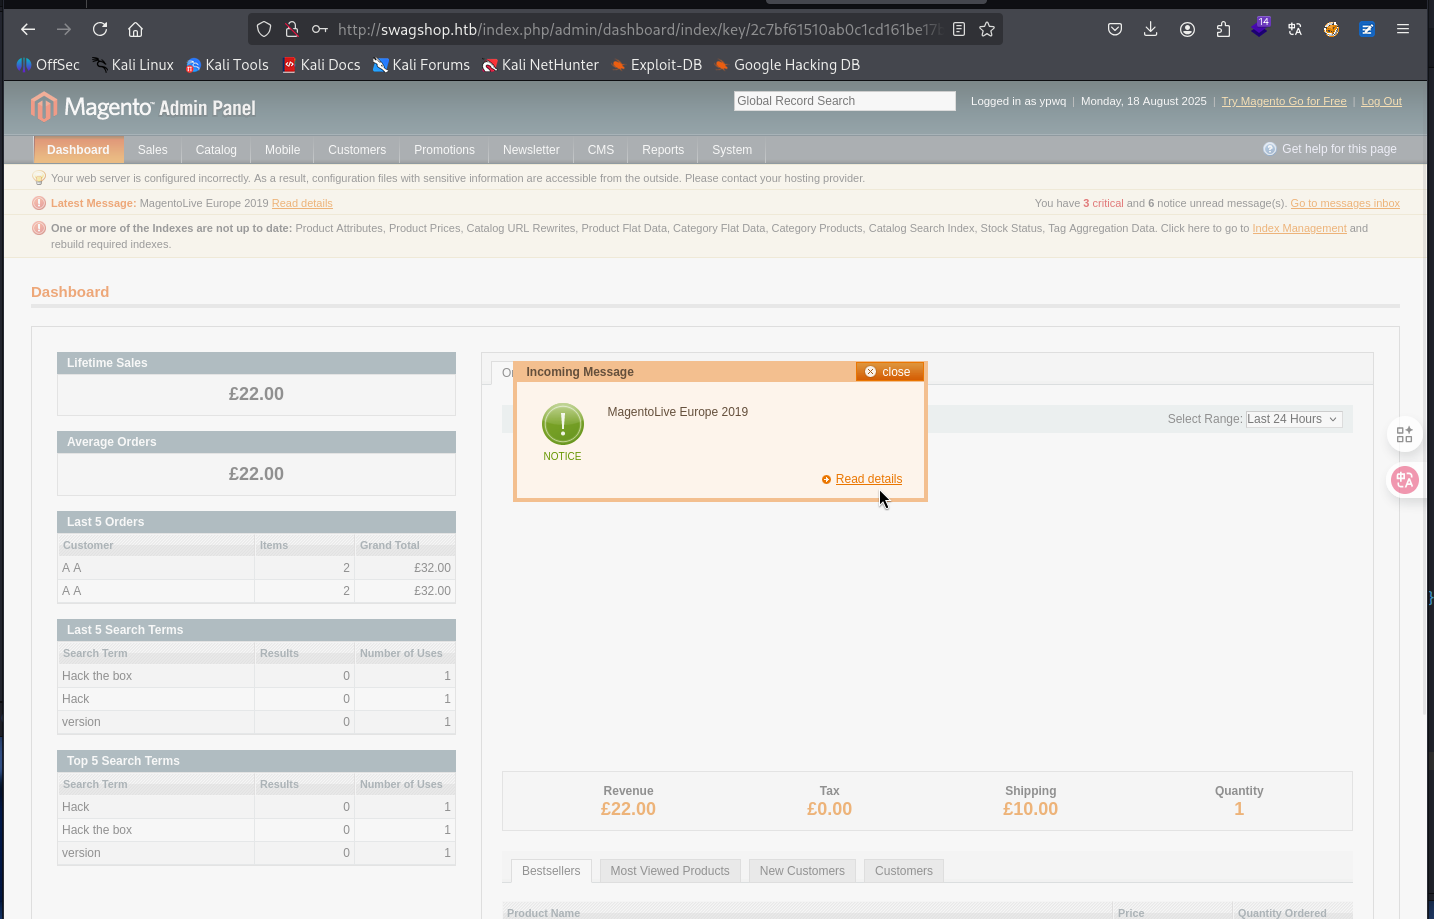
Task: Open the Firefox account icon
Action: click(x=1187, y=29)
